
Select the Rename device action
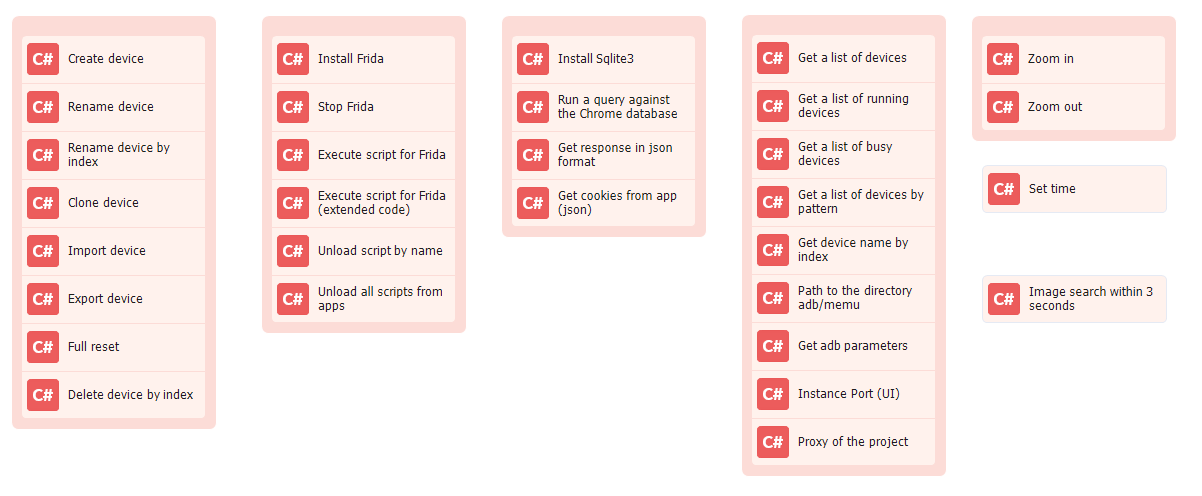tap(114, 107)
